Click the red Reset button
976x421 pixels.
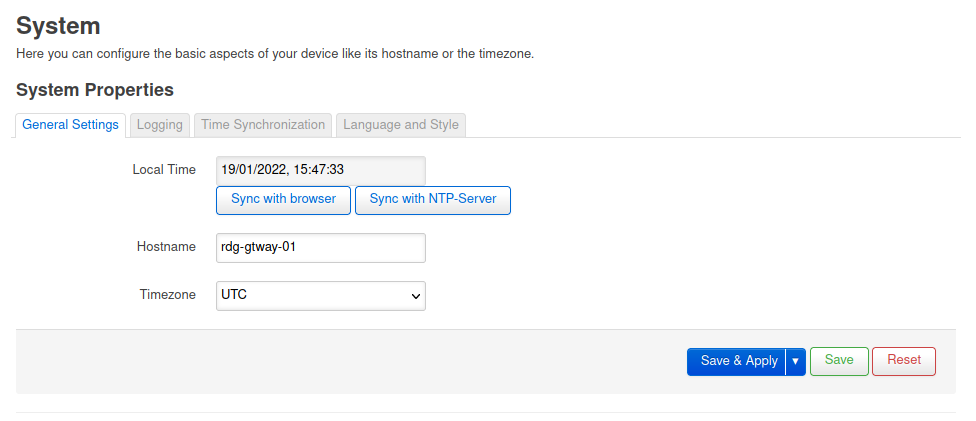coord(904,361)
